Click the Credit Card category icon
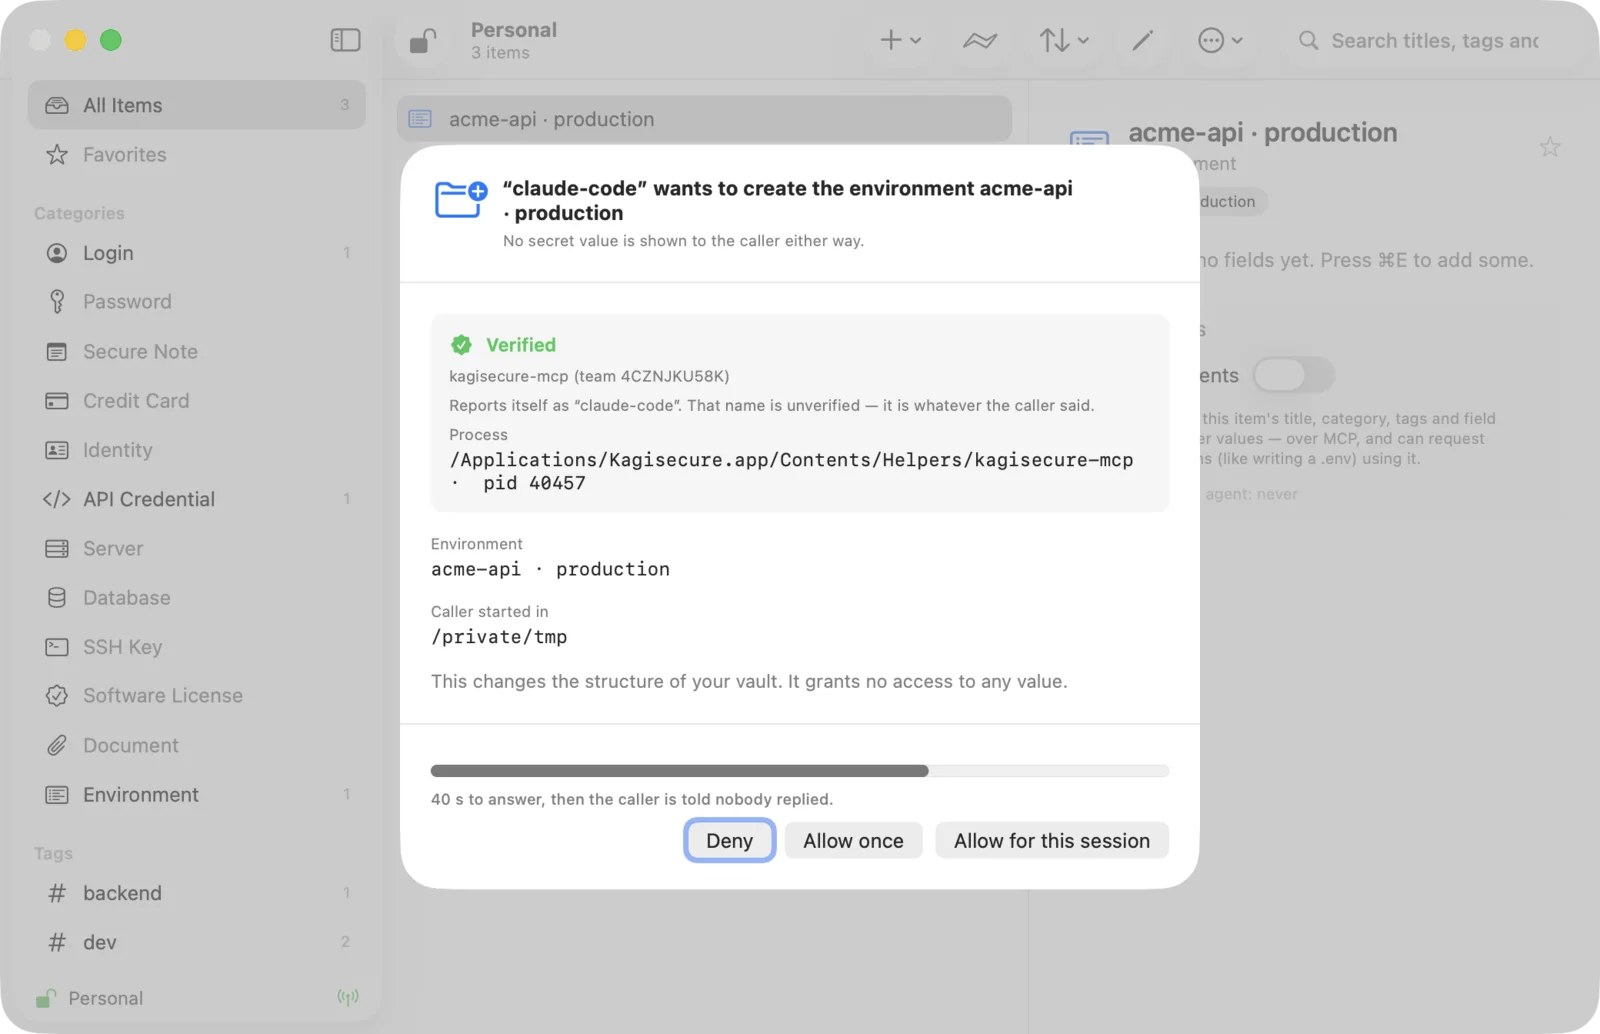This screenshot has width=1600, height=1034. click(x=57, y=401)
